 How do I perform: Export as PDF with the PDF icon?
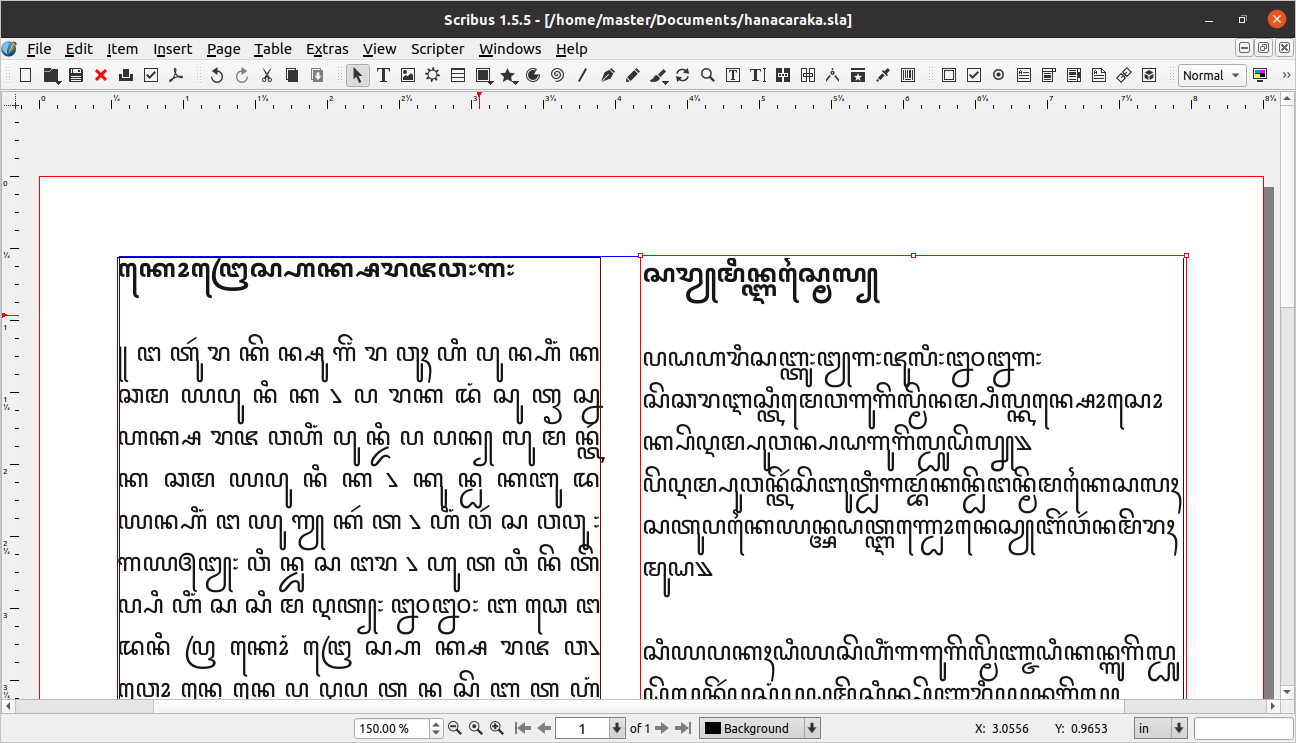click(x=176, y=75)
